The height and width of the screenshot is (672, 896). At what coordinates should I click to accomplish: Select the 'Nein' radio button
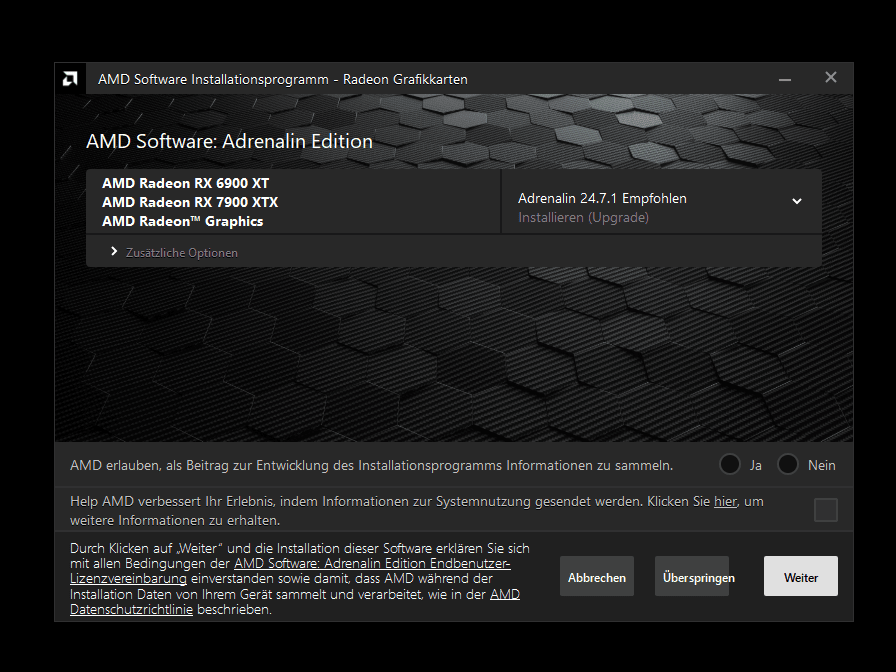(788, 465)
